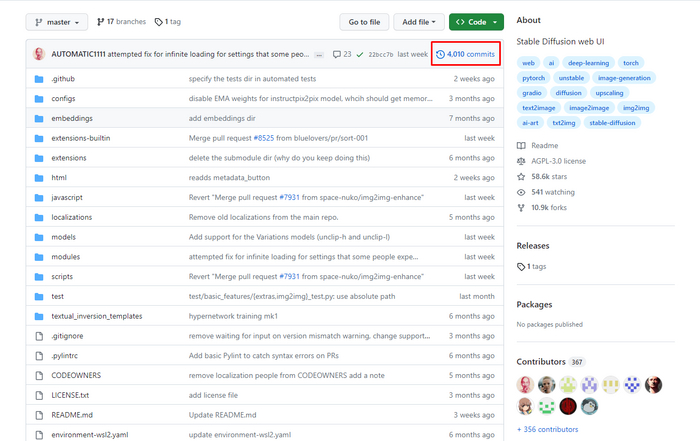Click the 'add embeddings dir' commit message
Viewport: 700px width, 441px height.
pos(222,118)
